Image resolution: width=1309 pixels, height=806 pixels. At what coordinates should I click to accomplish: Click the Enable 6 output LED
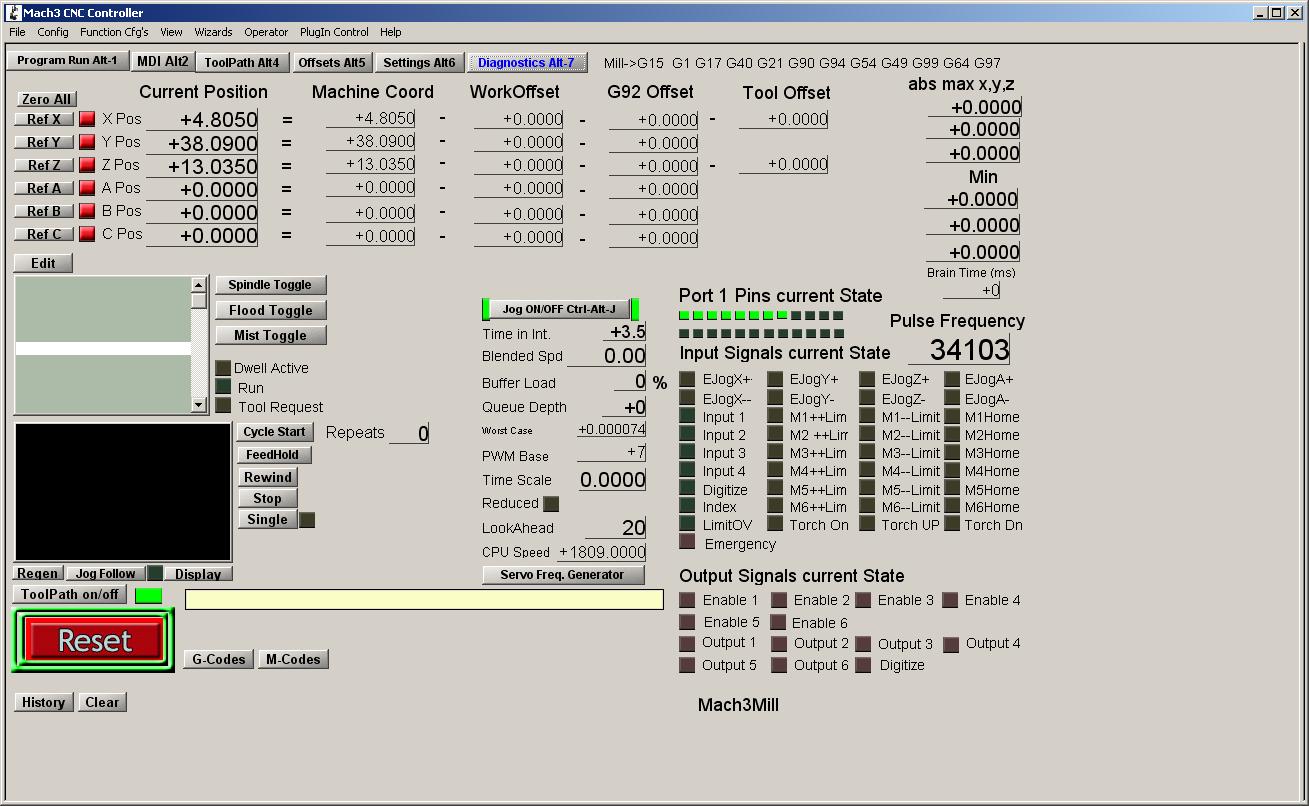(777, 622)
